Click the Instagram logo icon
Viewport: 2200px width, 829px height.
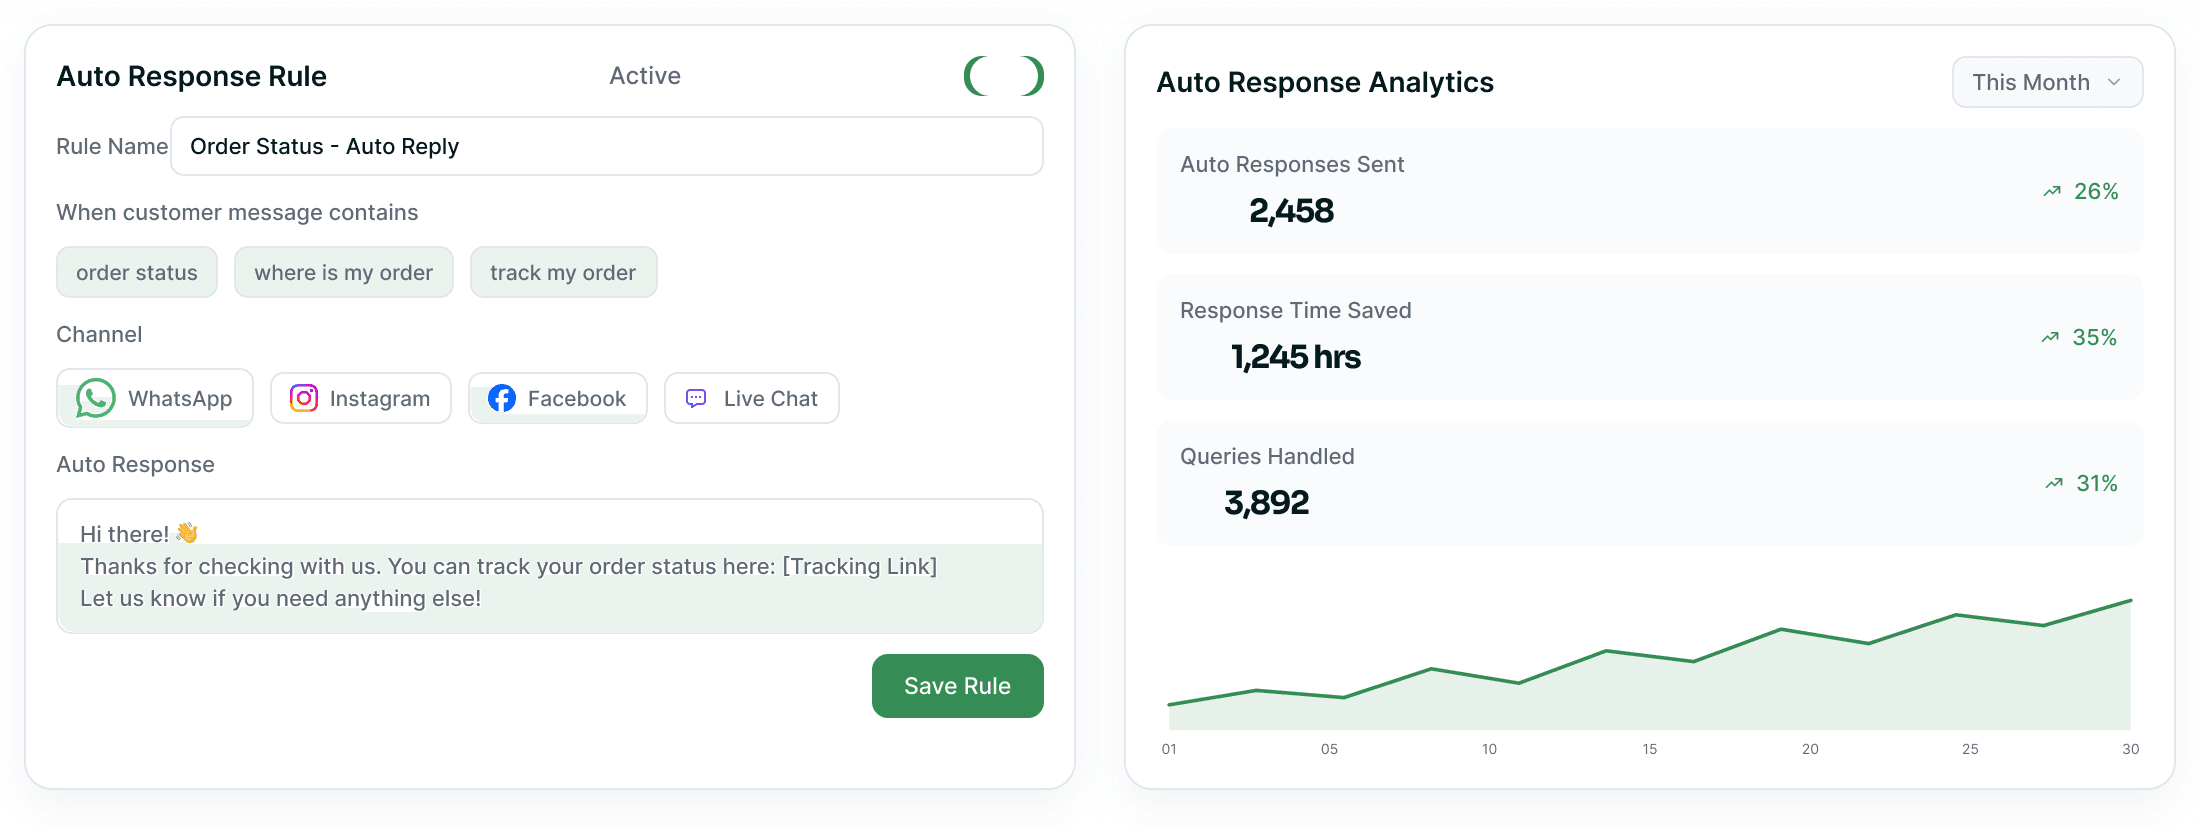click(x=304, y=398)
